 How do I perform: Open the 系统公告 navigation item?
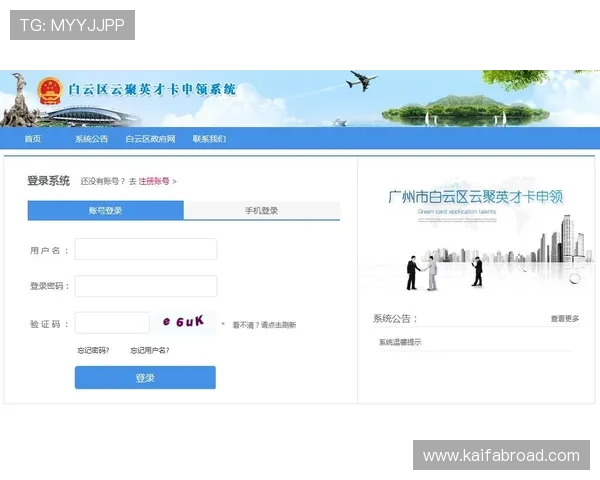coord(91,139)
